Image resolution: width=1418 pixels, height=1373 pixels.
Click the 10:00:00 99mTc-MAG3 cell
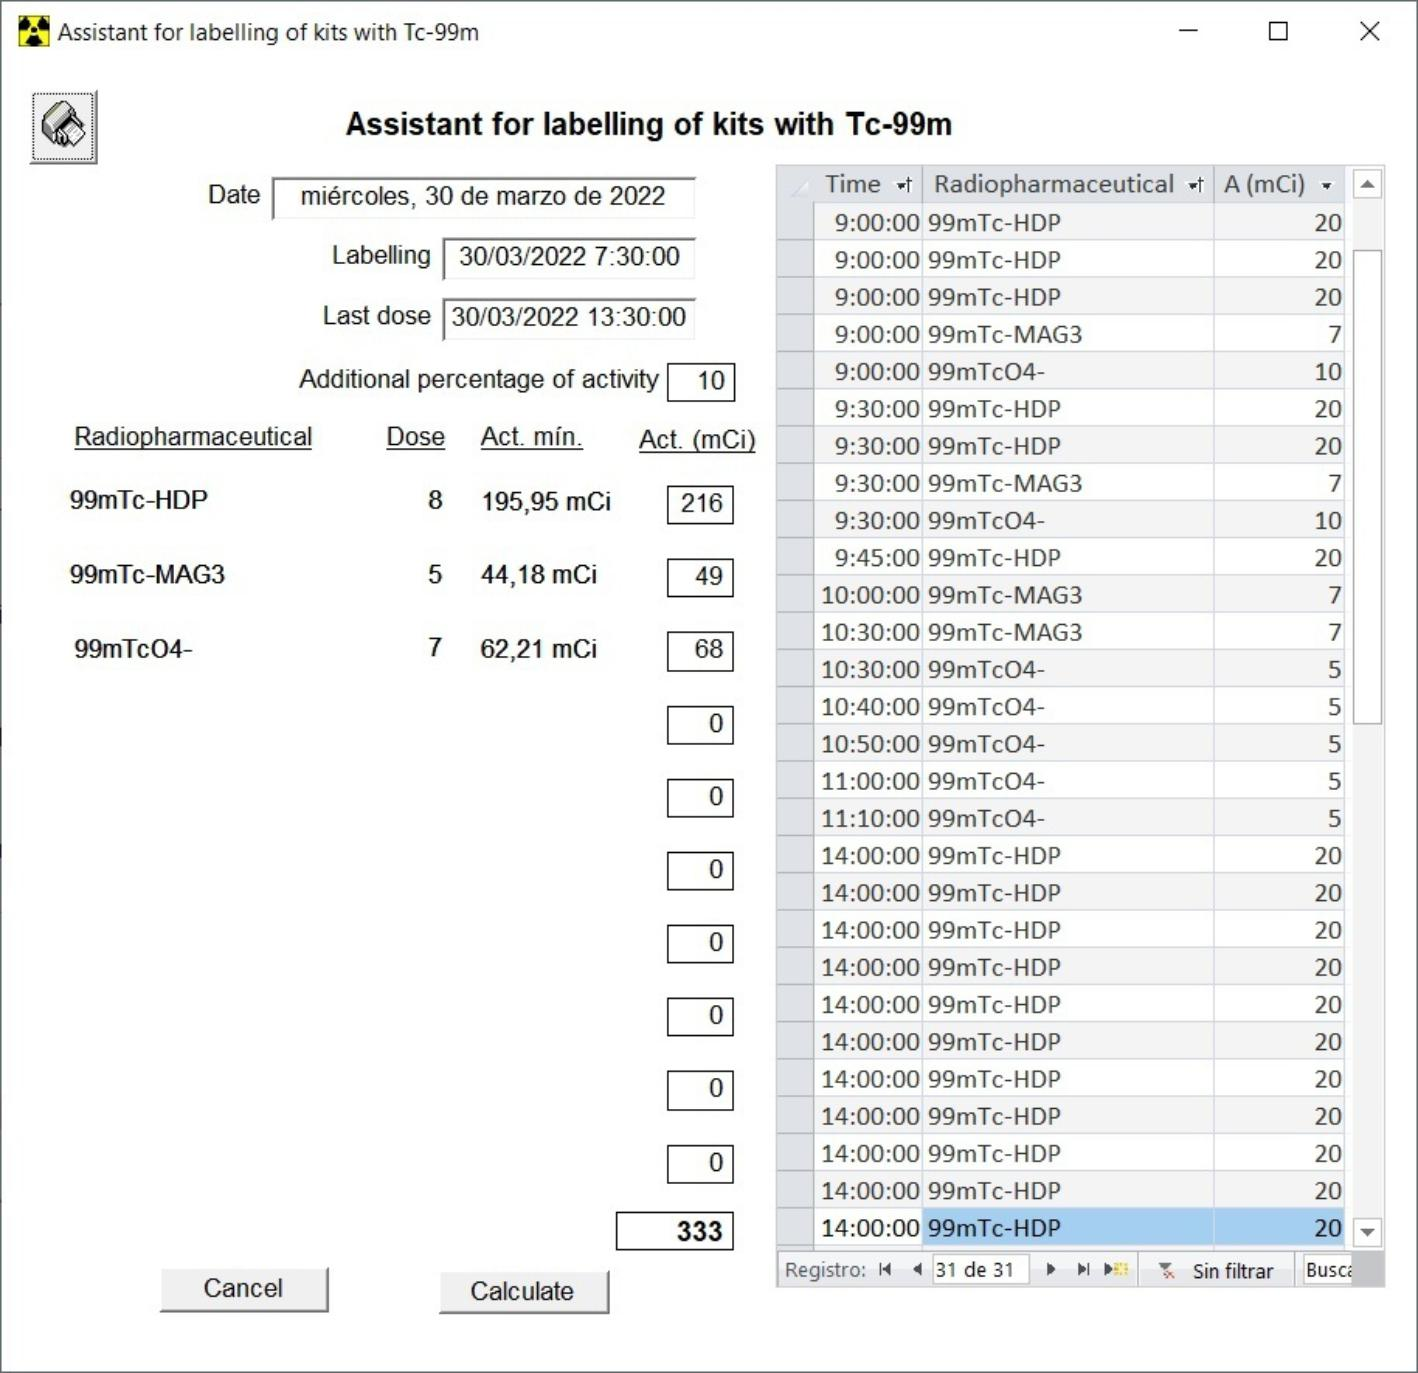[1069, 595]
